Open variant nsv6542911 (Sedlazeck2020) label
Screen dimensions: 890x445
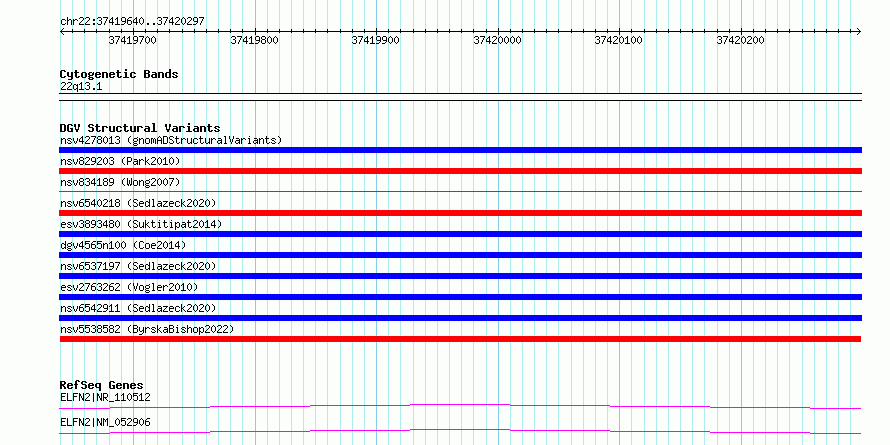(138, 308)
